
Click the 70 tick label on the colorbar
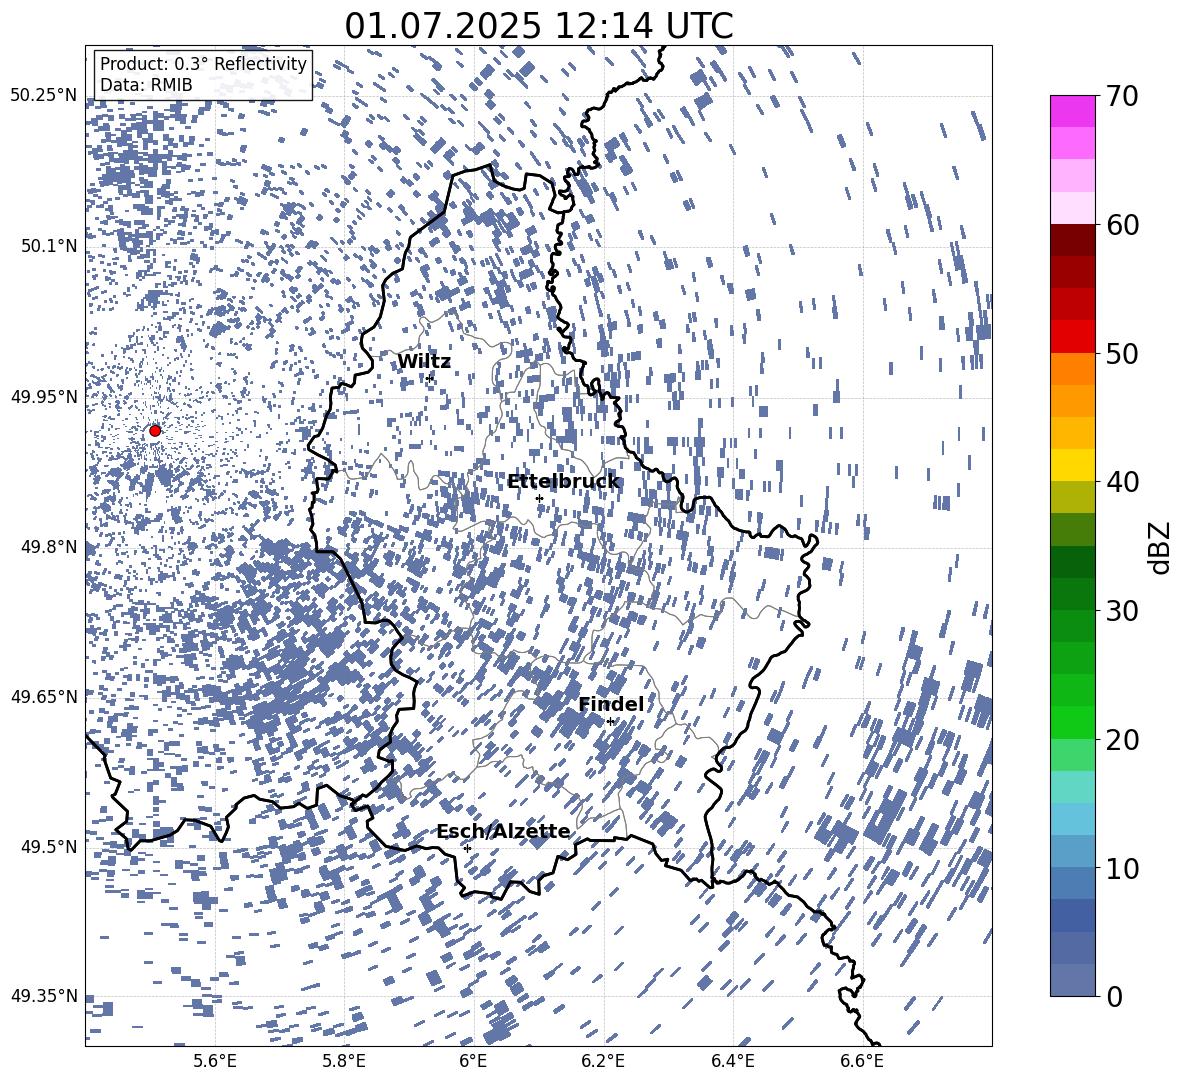(1121, 97)
